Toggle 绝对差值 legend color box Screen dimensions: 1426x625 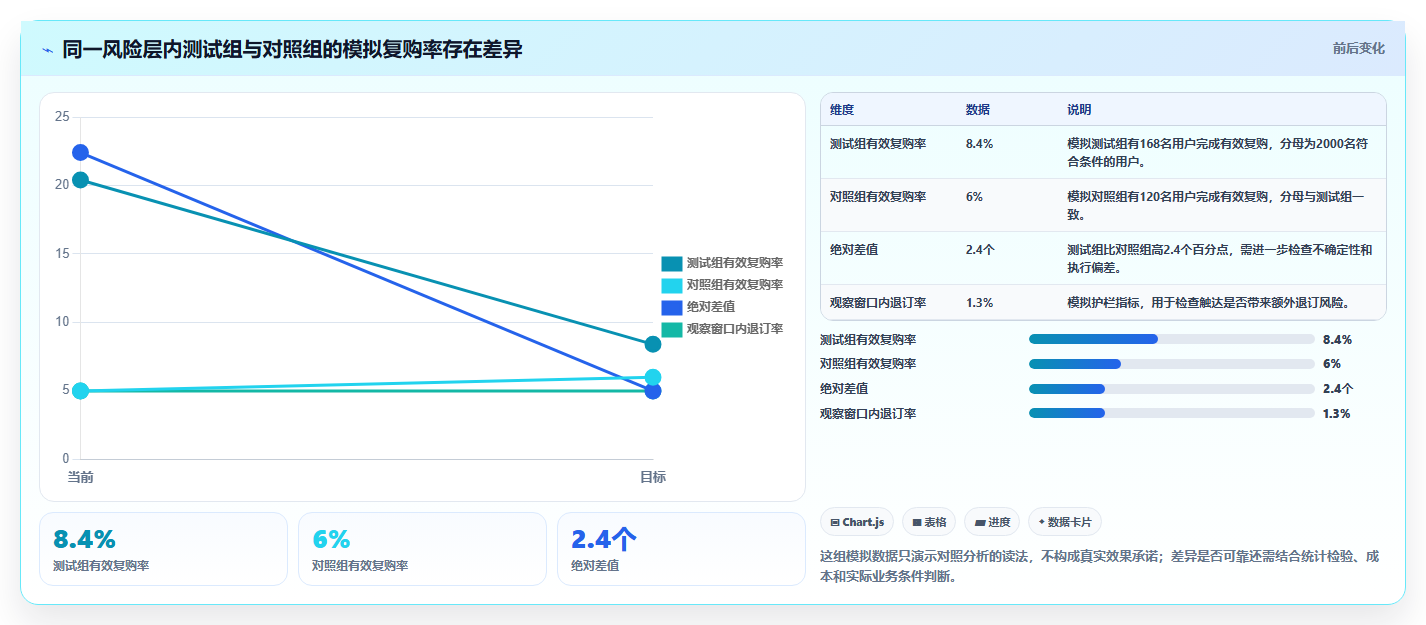pyautogui.click(x=672, y=307)
